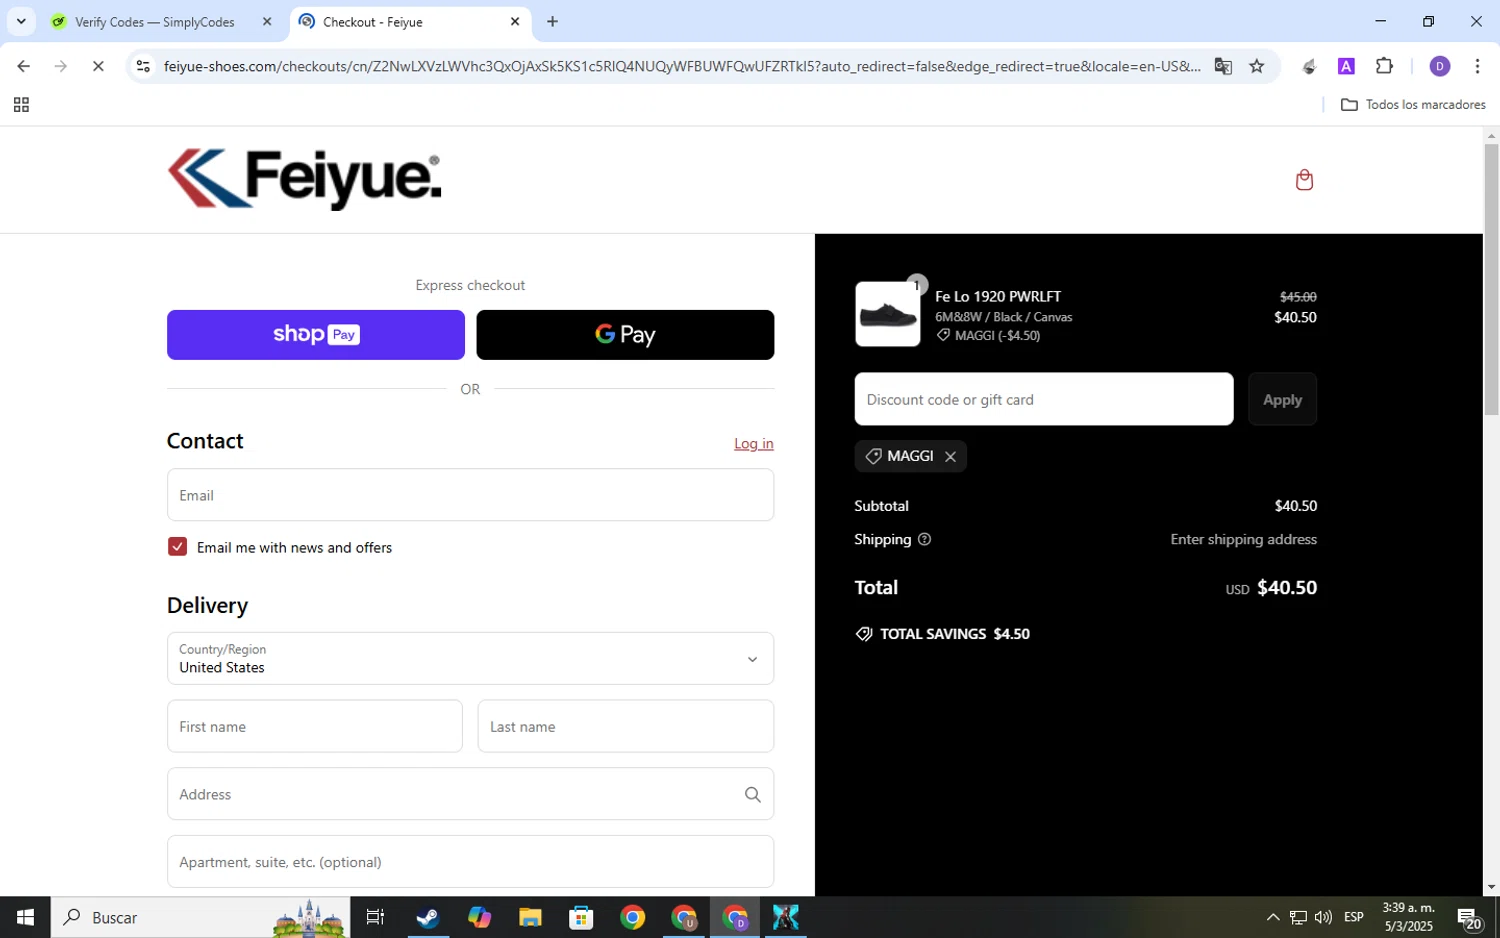Click the Email input field
Image resolution: width=1500 pixels, height=938 pixels.
(470, 495)
